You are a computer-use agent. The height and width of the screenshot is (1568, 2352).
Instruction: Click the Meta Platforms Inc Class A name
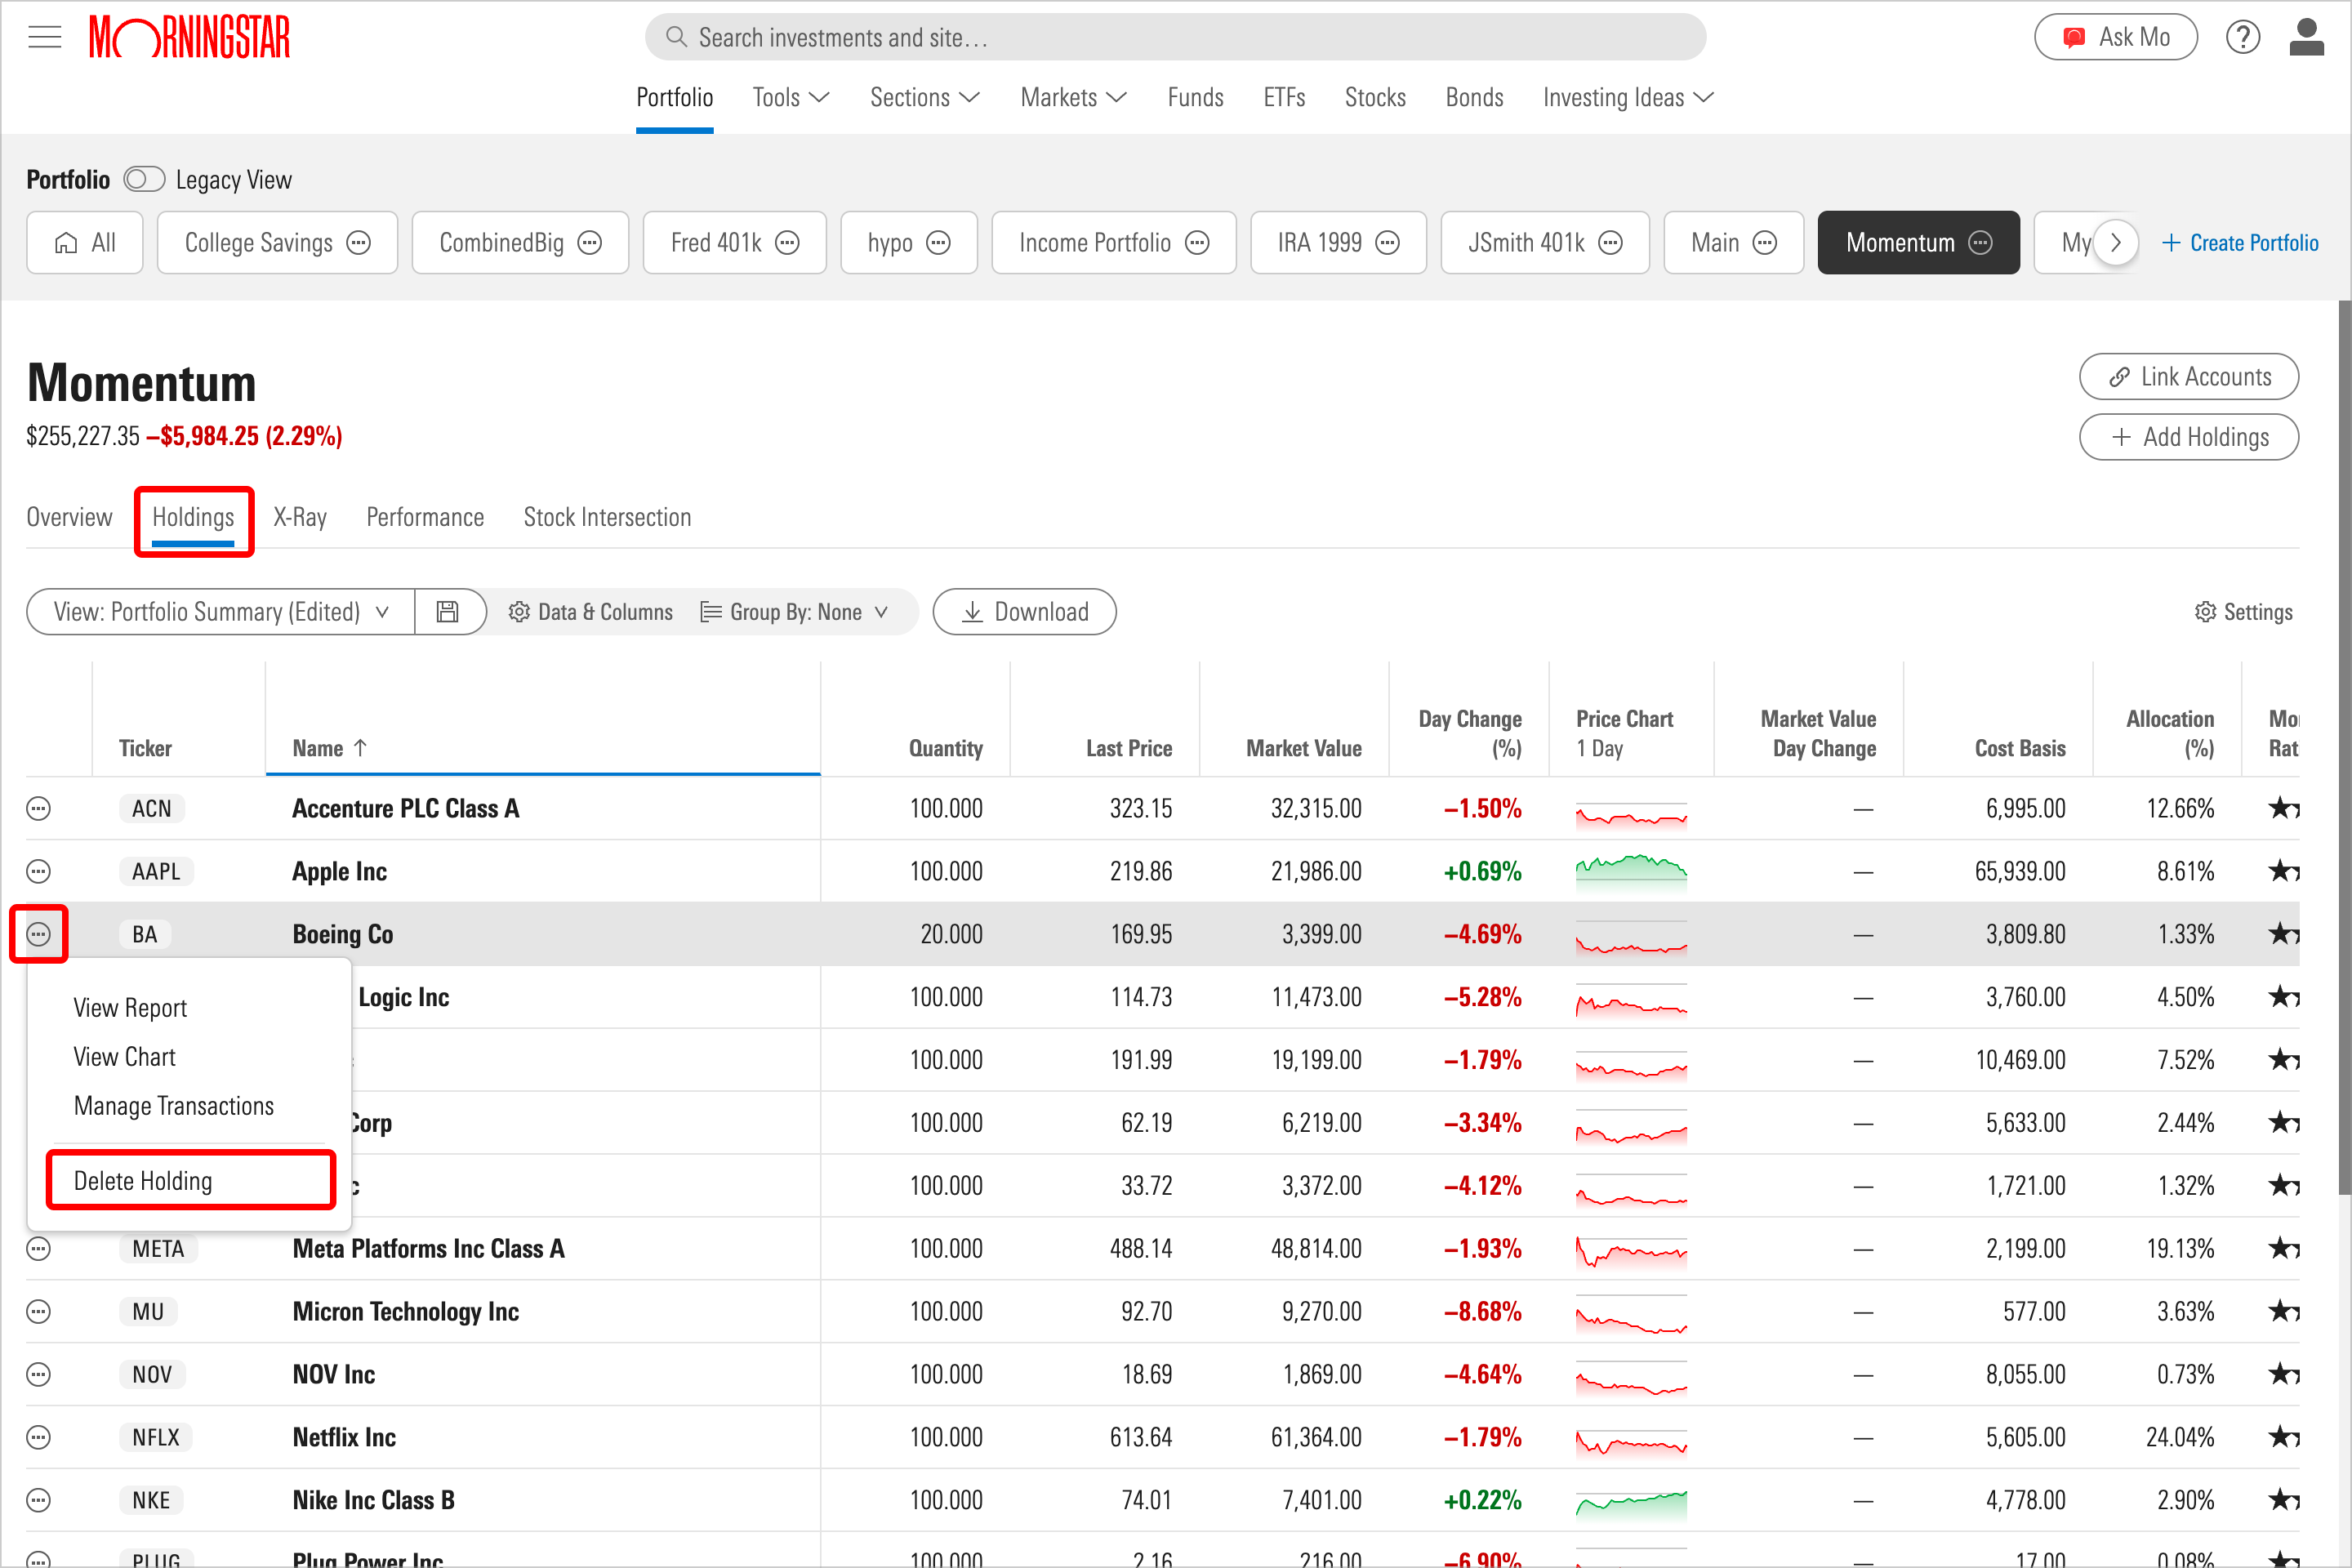coord(428,1248)
